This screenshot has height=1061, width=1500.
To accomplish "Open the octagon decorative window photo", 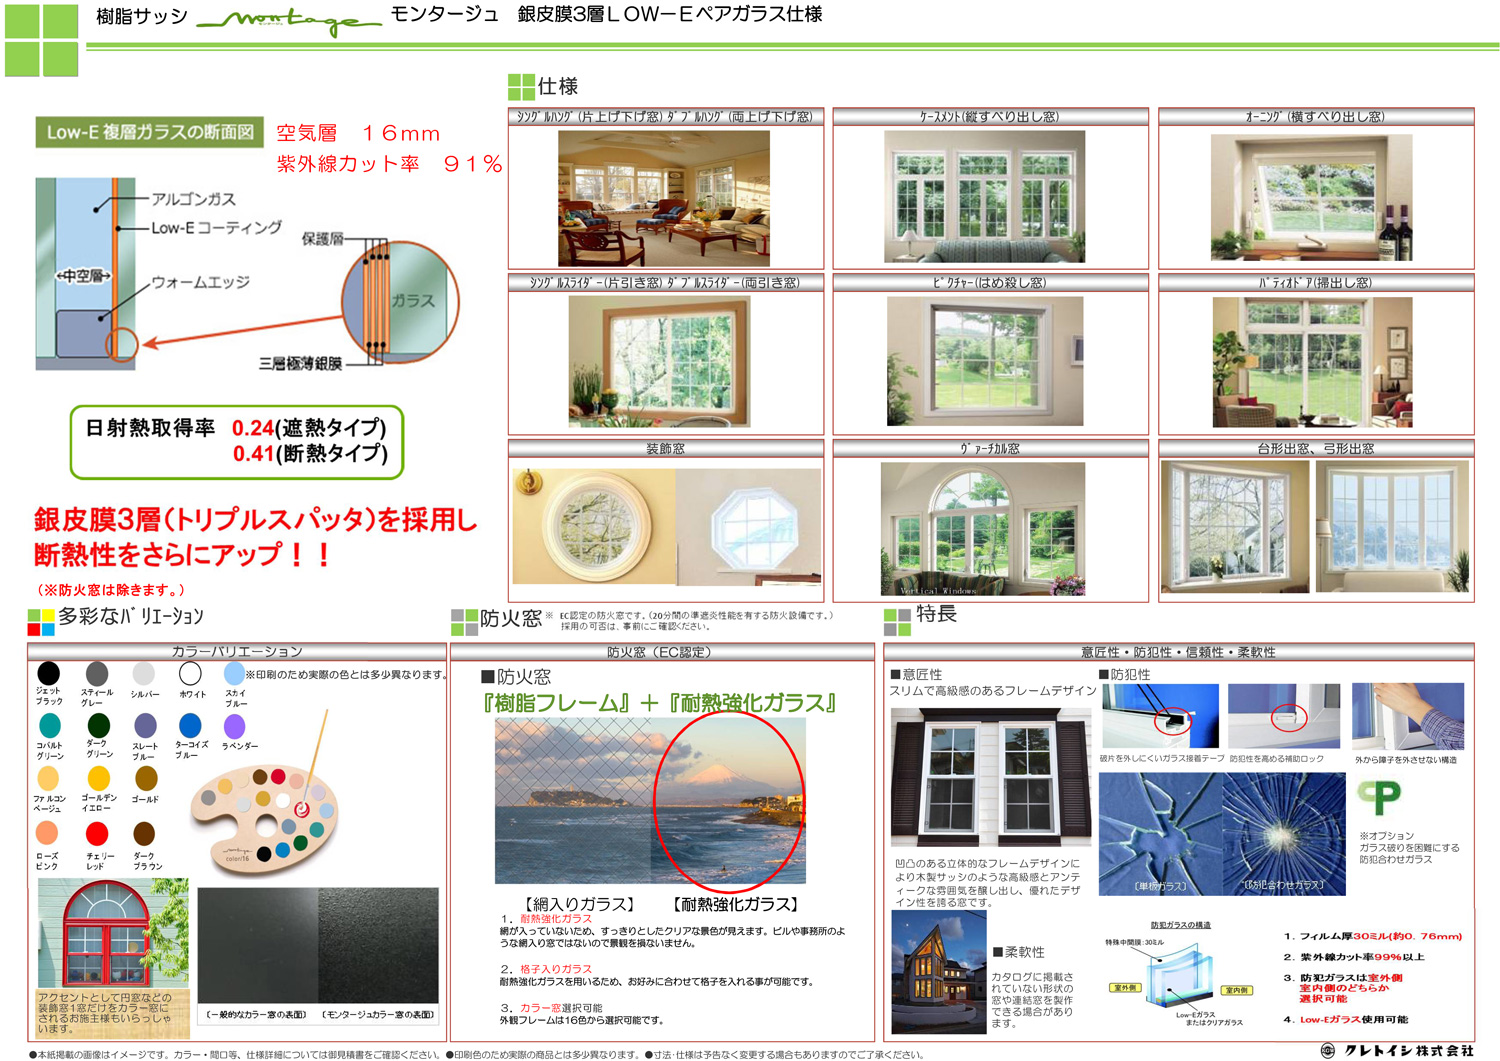I will click(x=748, y=527).
